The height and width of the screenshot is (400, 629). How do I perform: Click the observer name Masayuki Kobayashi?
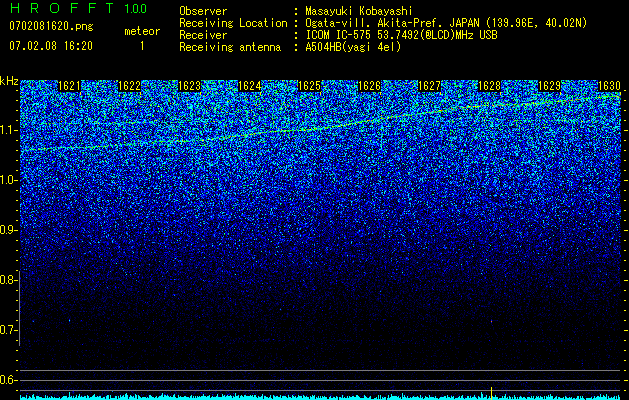pyautogui.click(x=359, y=11)
